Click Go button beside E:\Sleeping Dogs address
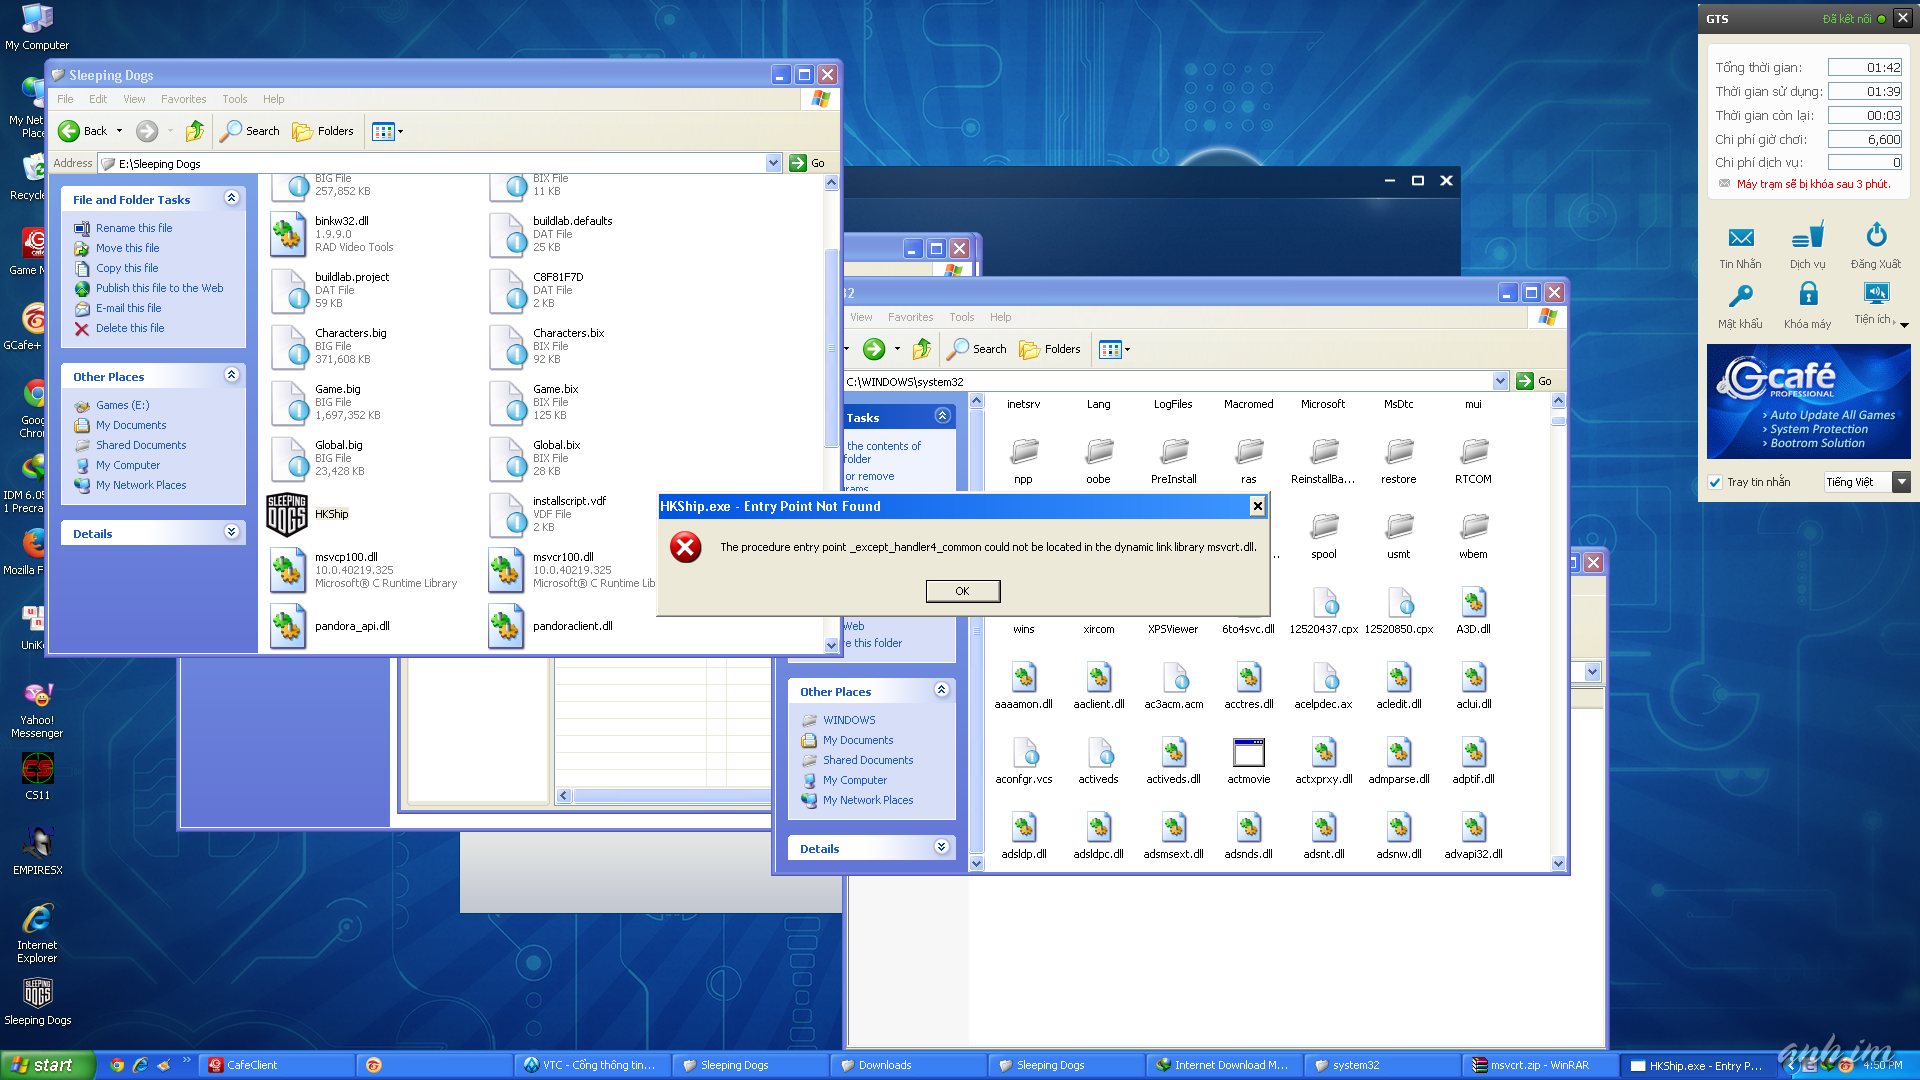Viewport: 1920px width, 1080px height. (x=808, y=163)
